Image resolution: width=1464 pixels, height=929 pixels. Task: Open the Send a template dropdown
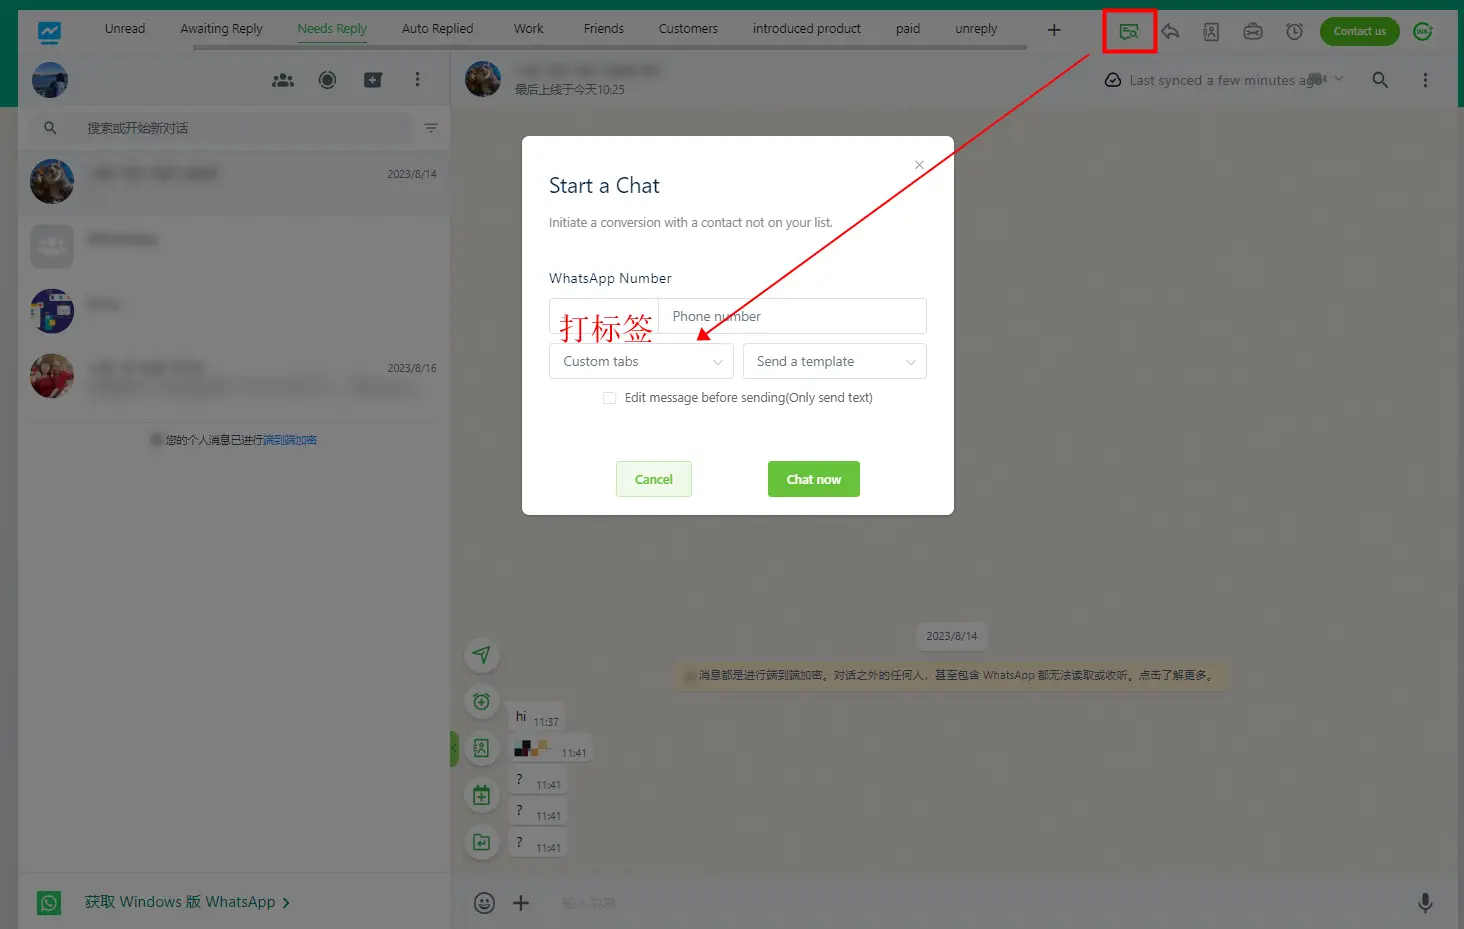point(834,361)
